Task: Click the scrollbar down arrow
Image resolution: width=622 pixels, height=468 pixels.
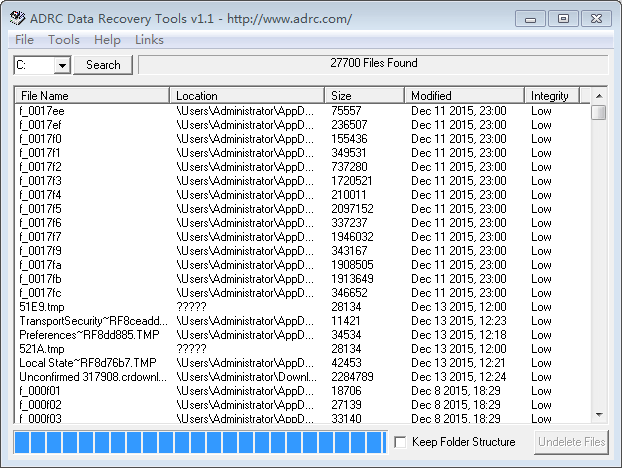Action: tap(599, 415)
